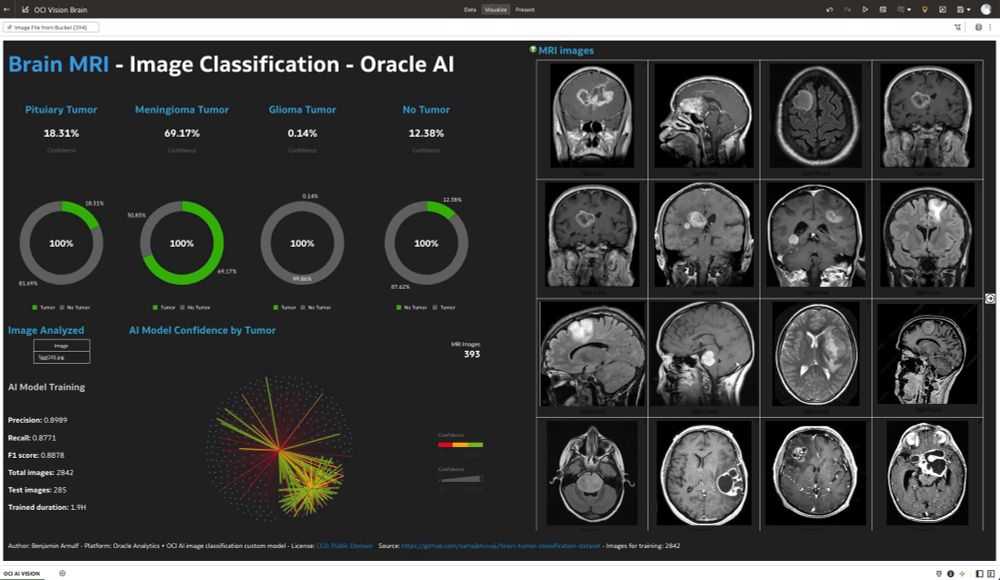This screenshot has height=580, width=1000.
Task: Toggle Tumor legend in Pituitary donut
Action: pos(43,308)
